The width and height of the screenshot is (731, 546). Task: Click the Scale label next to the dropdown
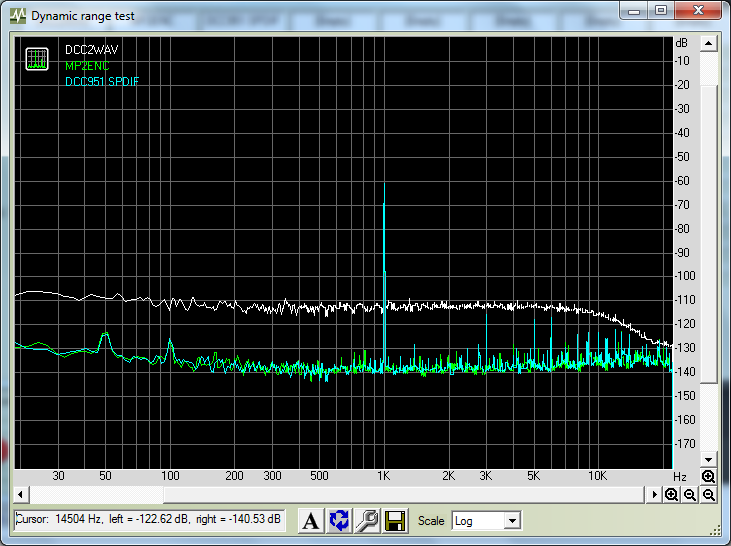(x=431, y=521)
